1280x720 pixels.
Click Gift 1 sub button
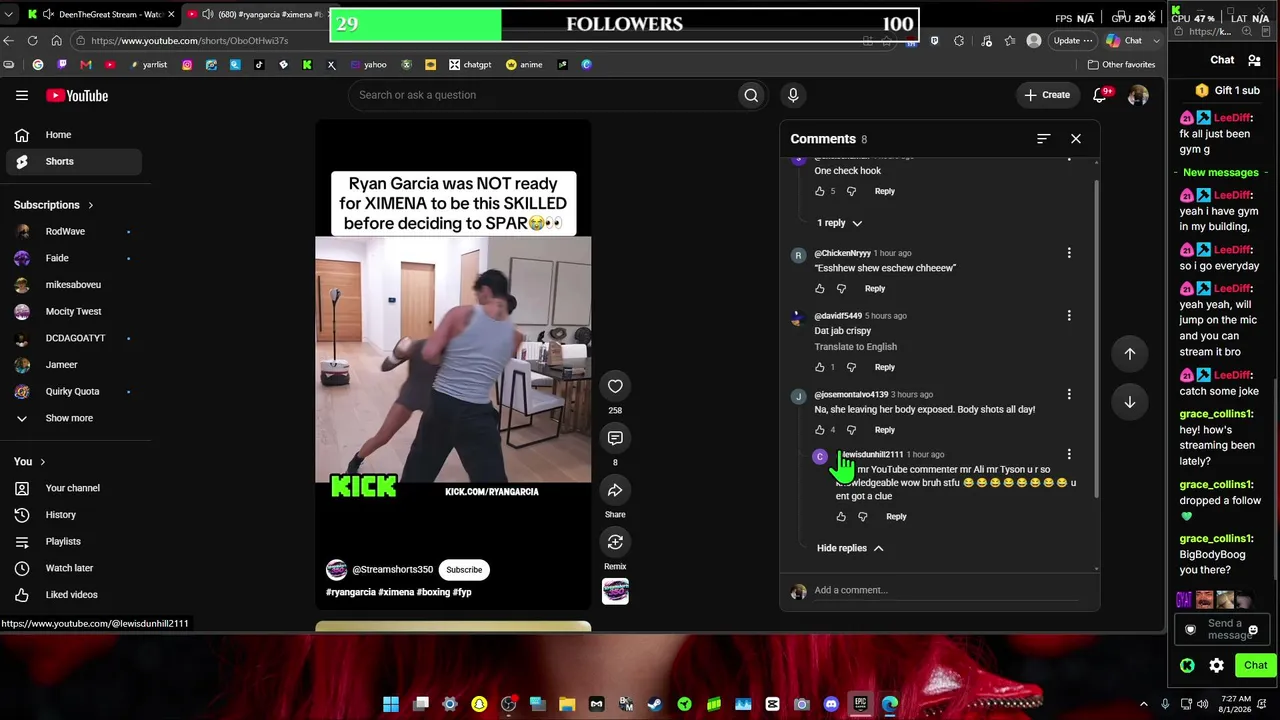[x=1227, y=90]
